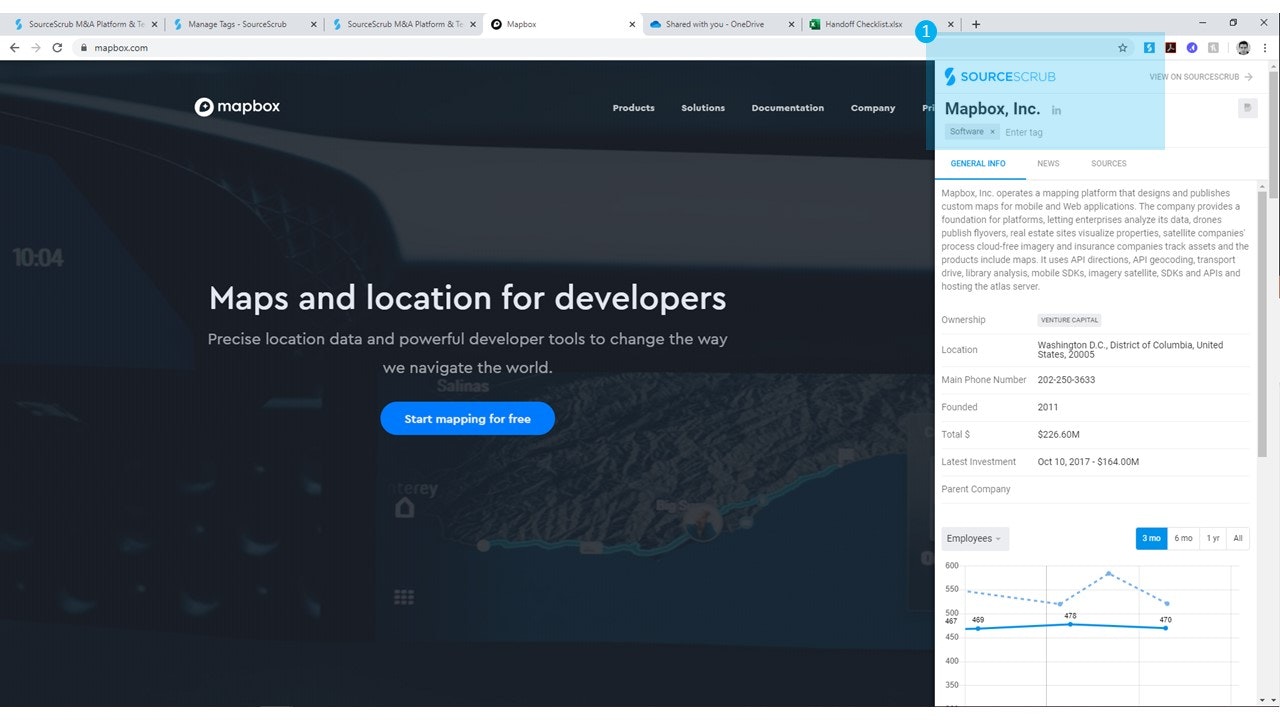Open Documentation in Mapbox navigation
The image size is (1280, 720).
click(x=788, y=108)
